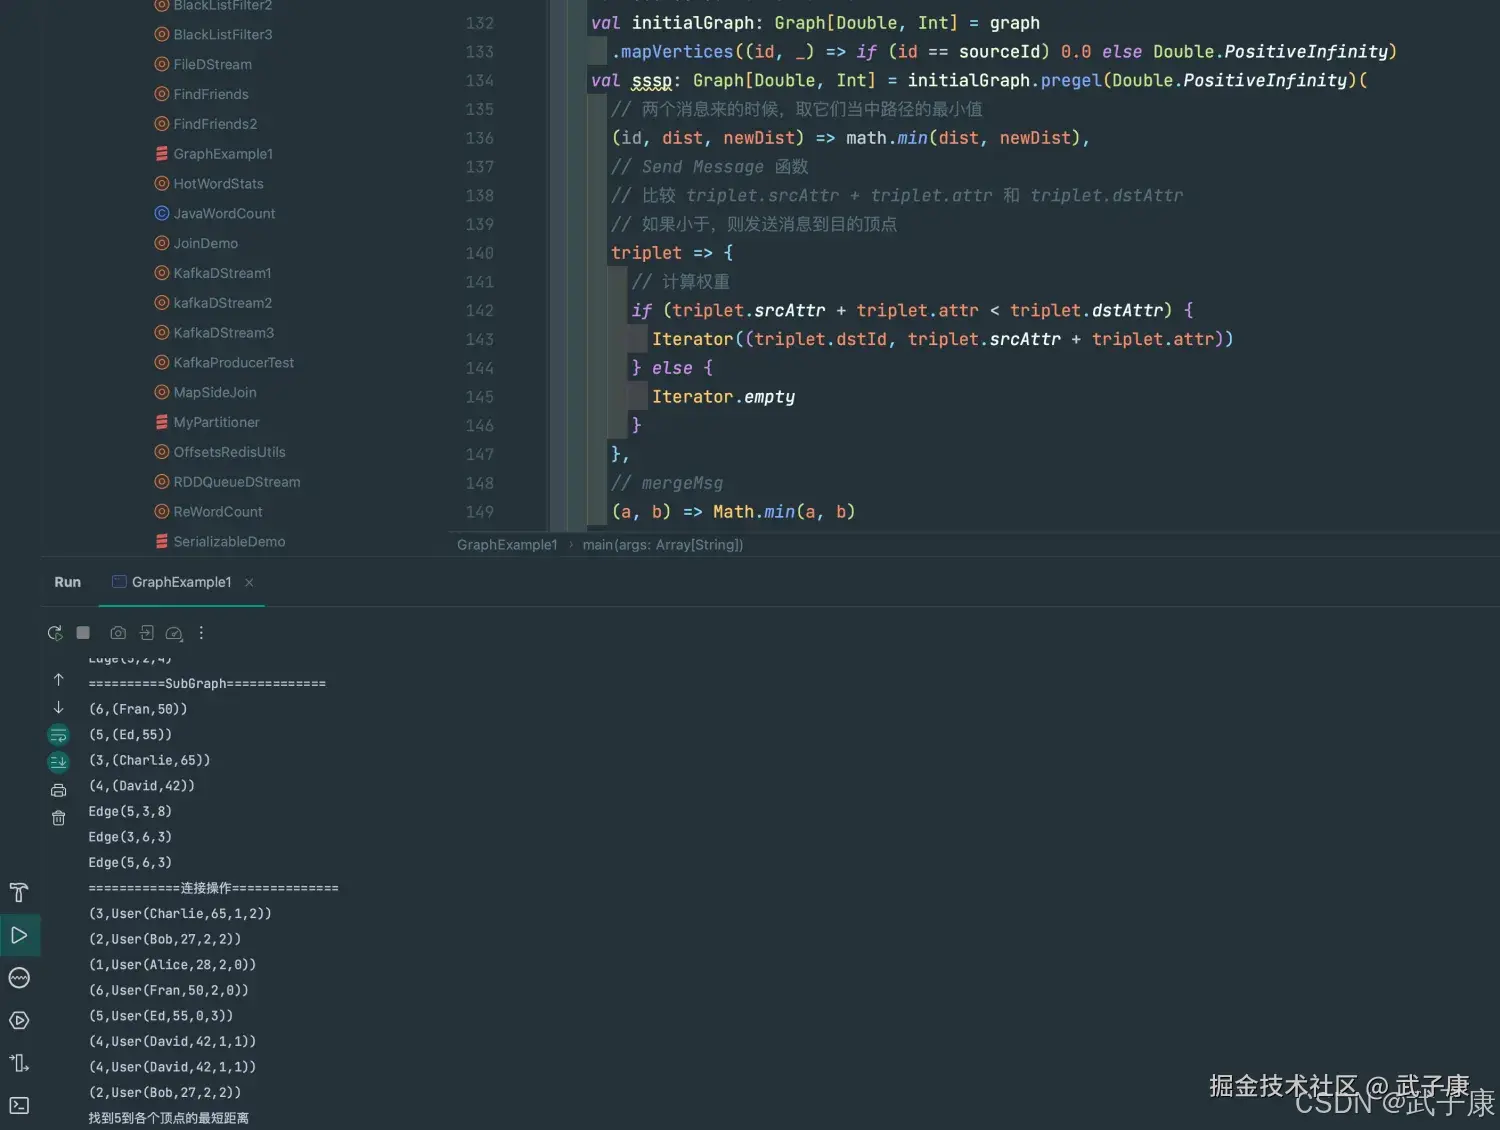Open the Run toolbar more options menu

tap(201, 633)
